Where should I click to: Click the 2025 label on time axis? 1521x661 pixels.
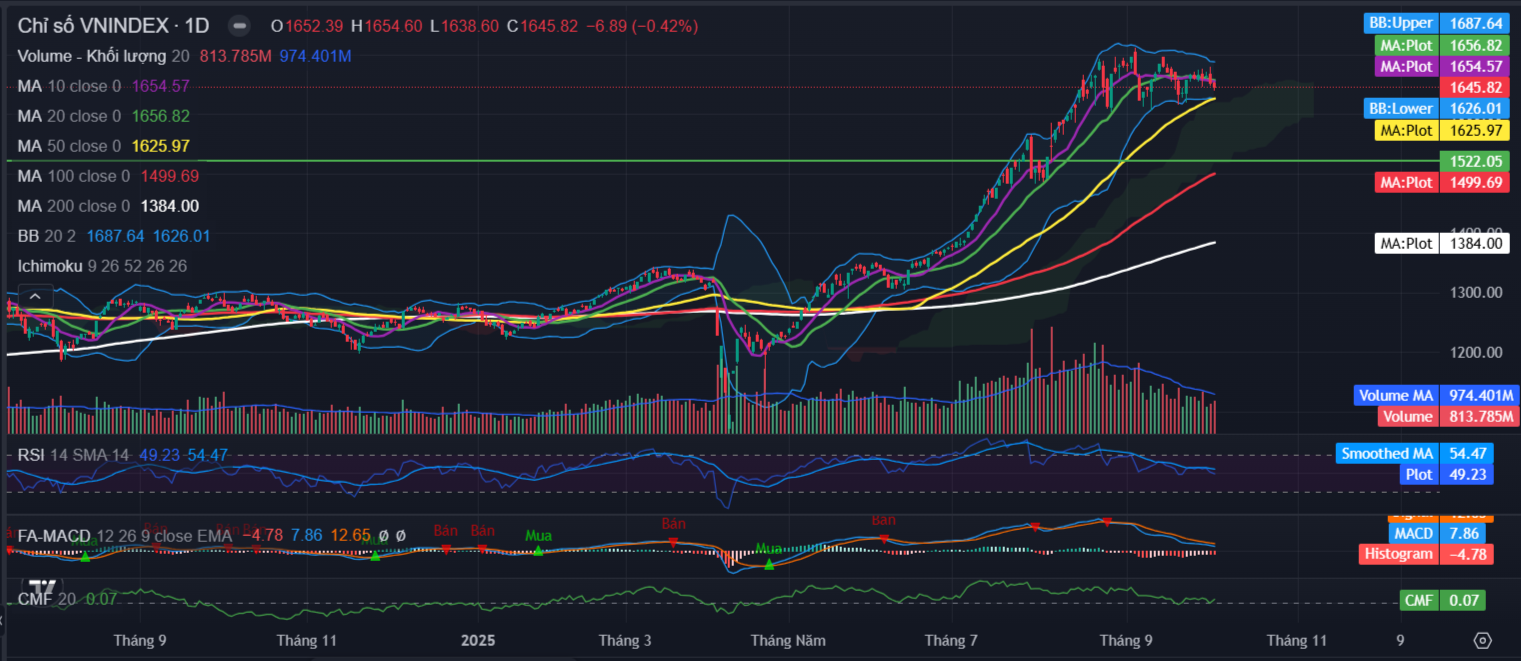(478, 640)
